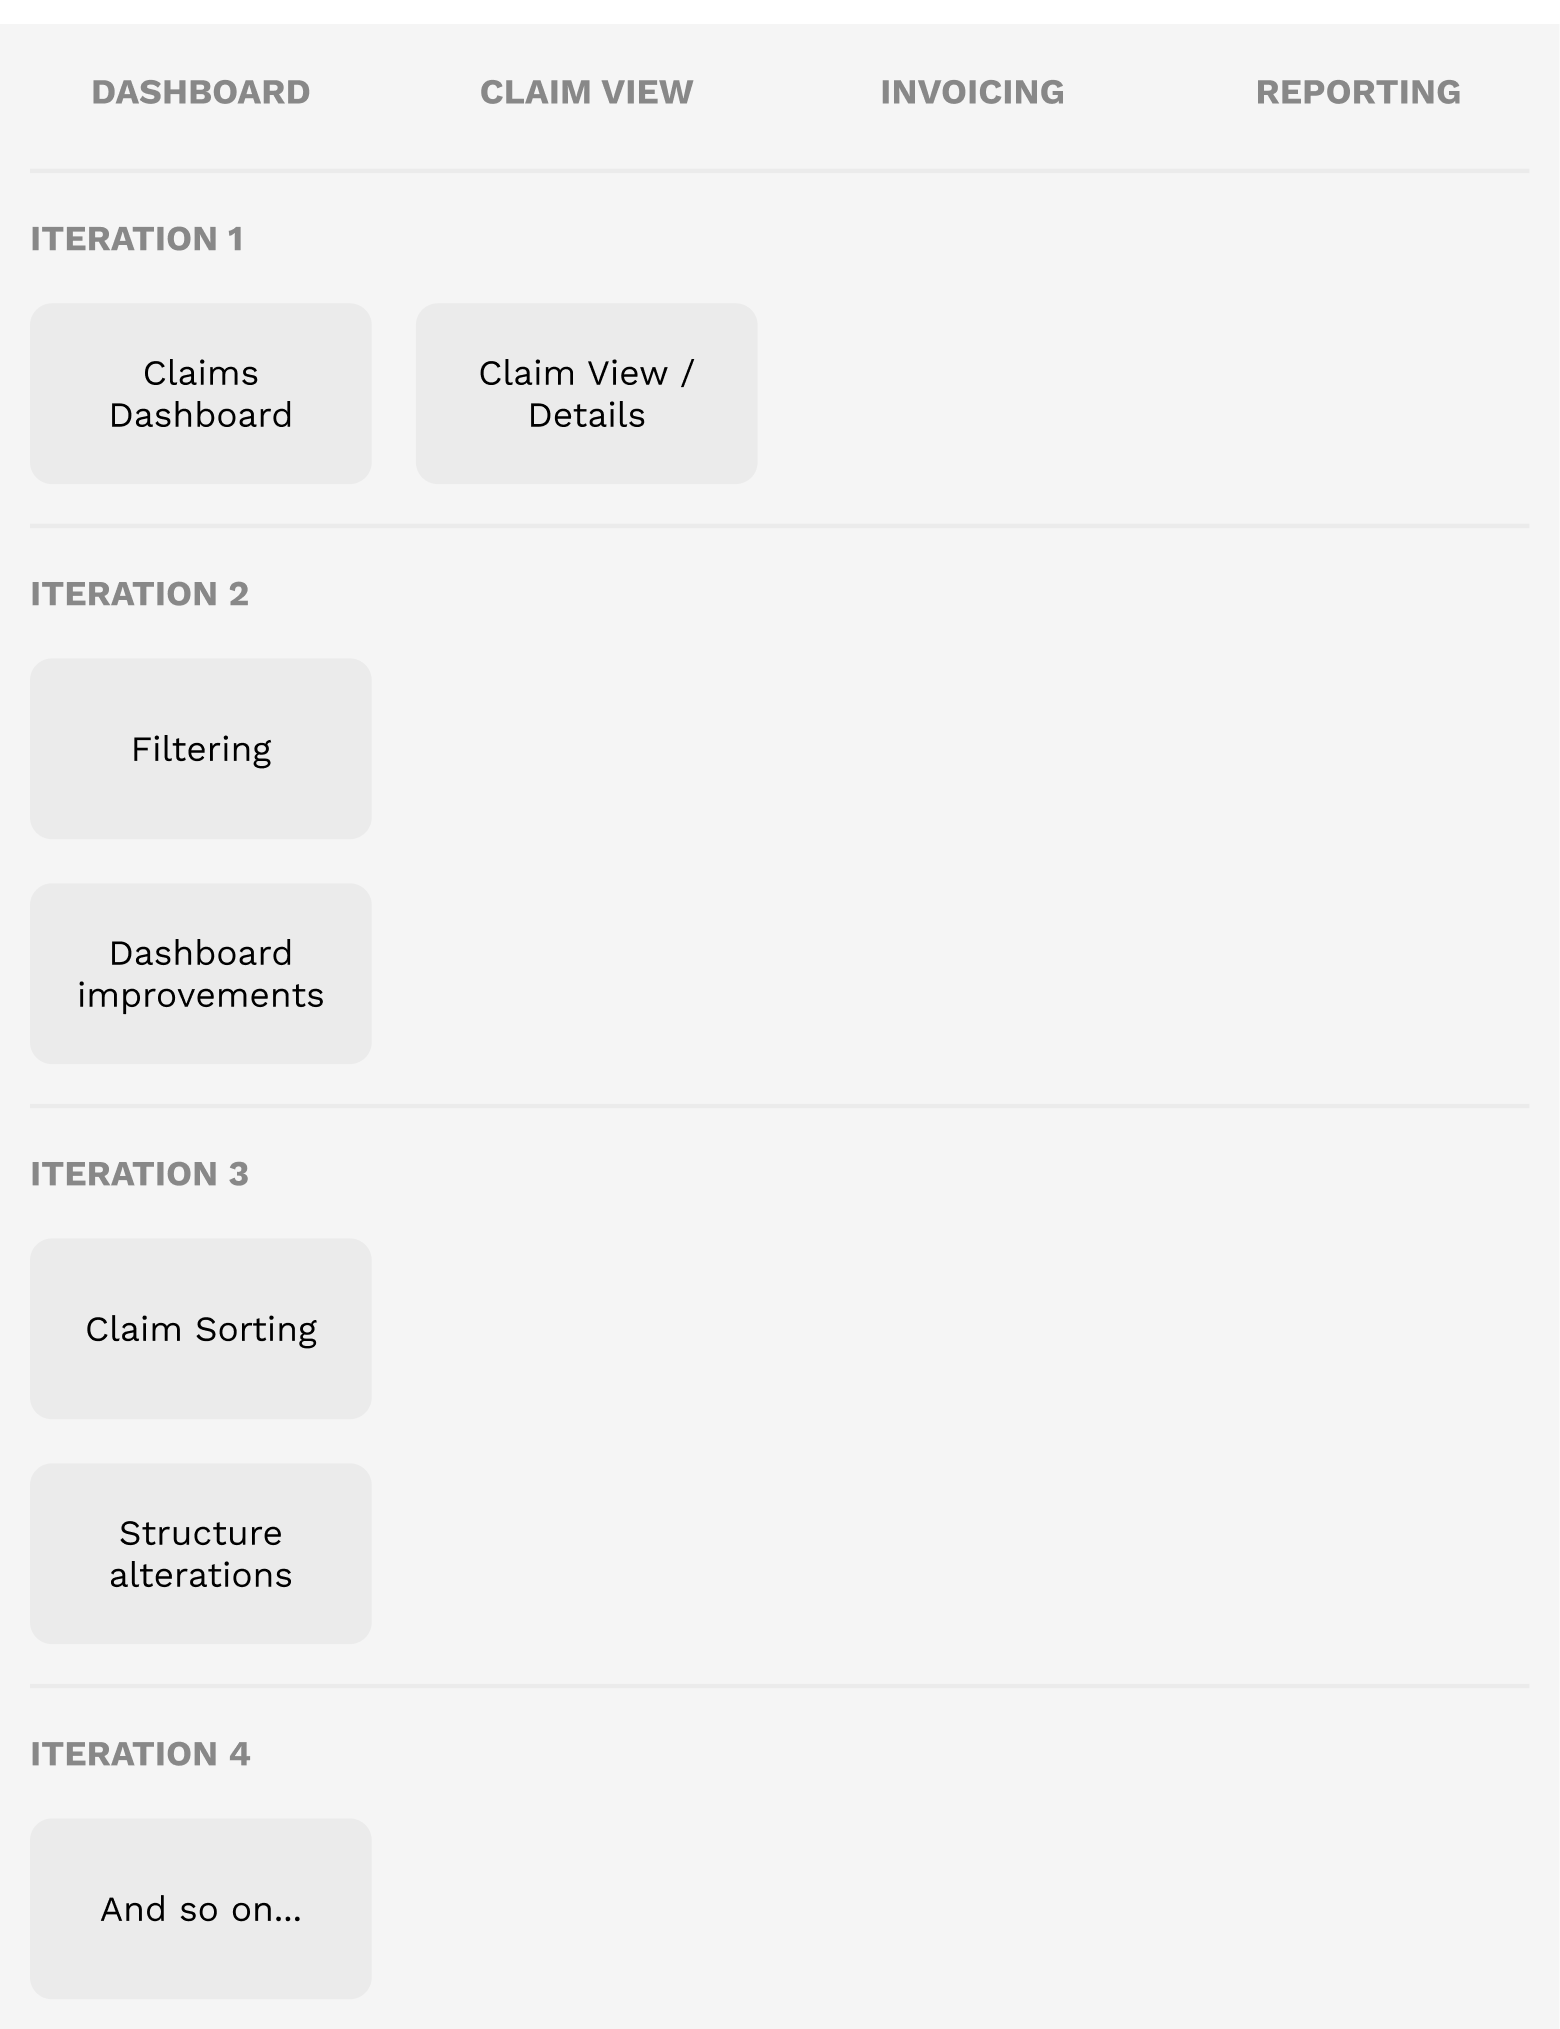
Task: Open the Claims Dashboard card
Action: 201,394
